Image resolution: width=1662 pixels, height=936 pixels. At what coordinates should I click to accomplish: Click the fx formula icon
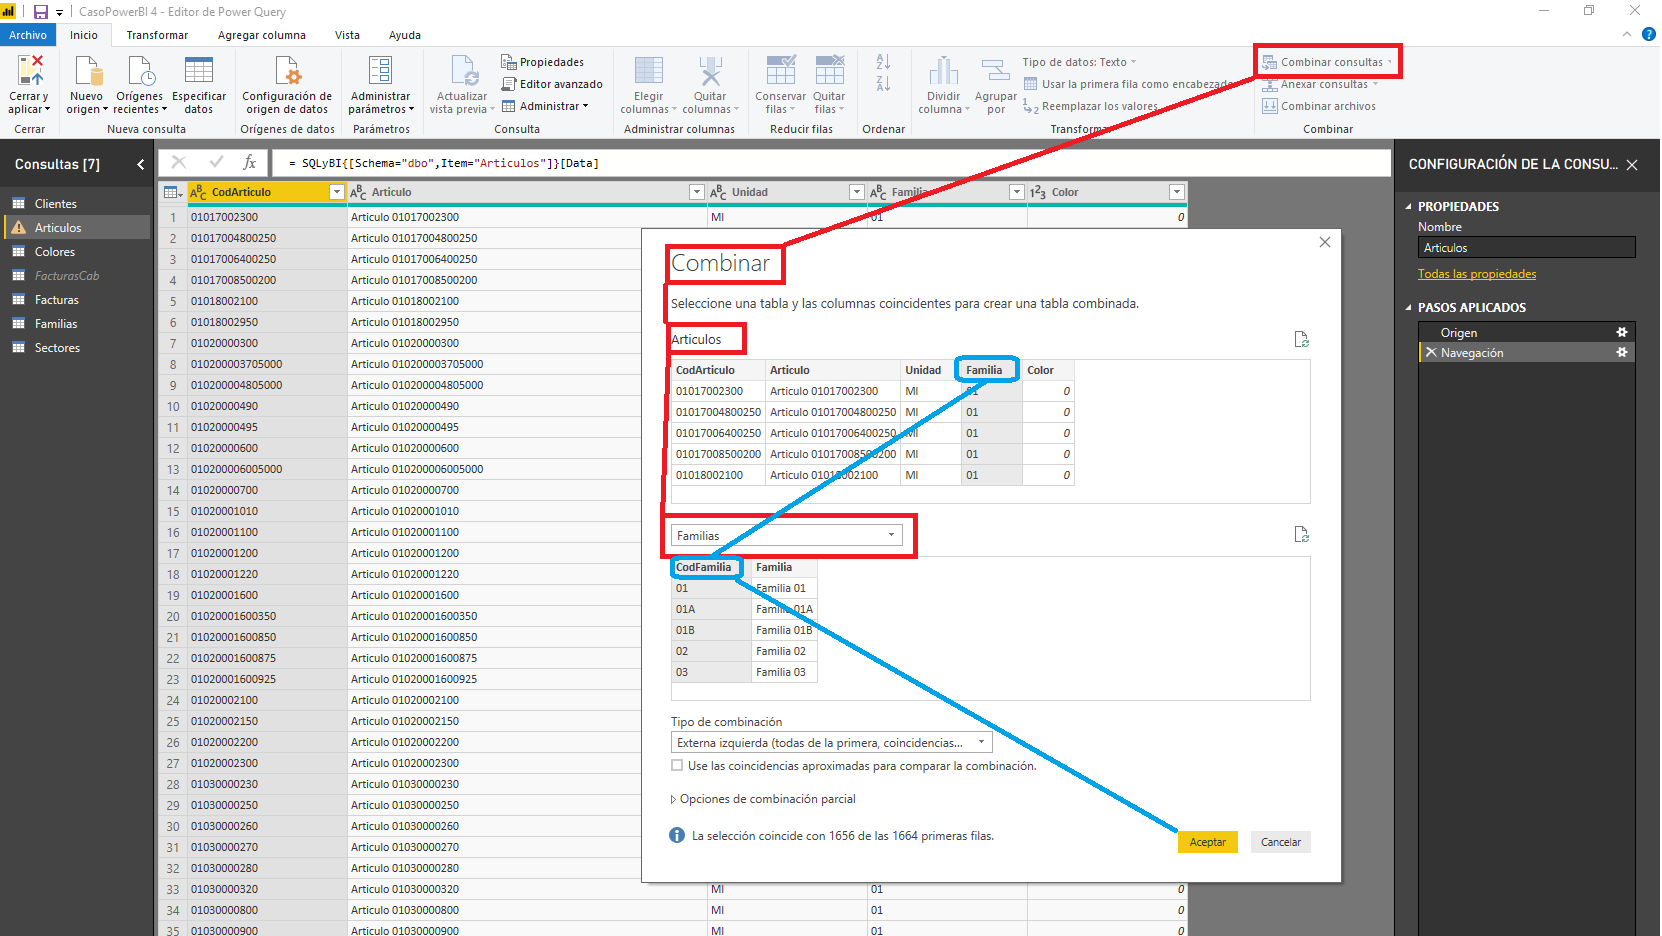(250, 162)
